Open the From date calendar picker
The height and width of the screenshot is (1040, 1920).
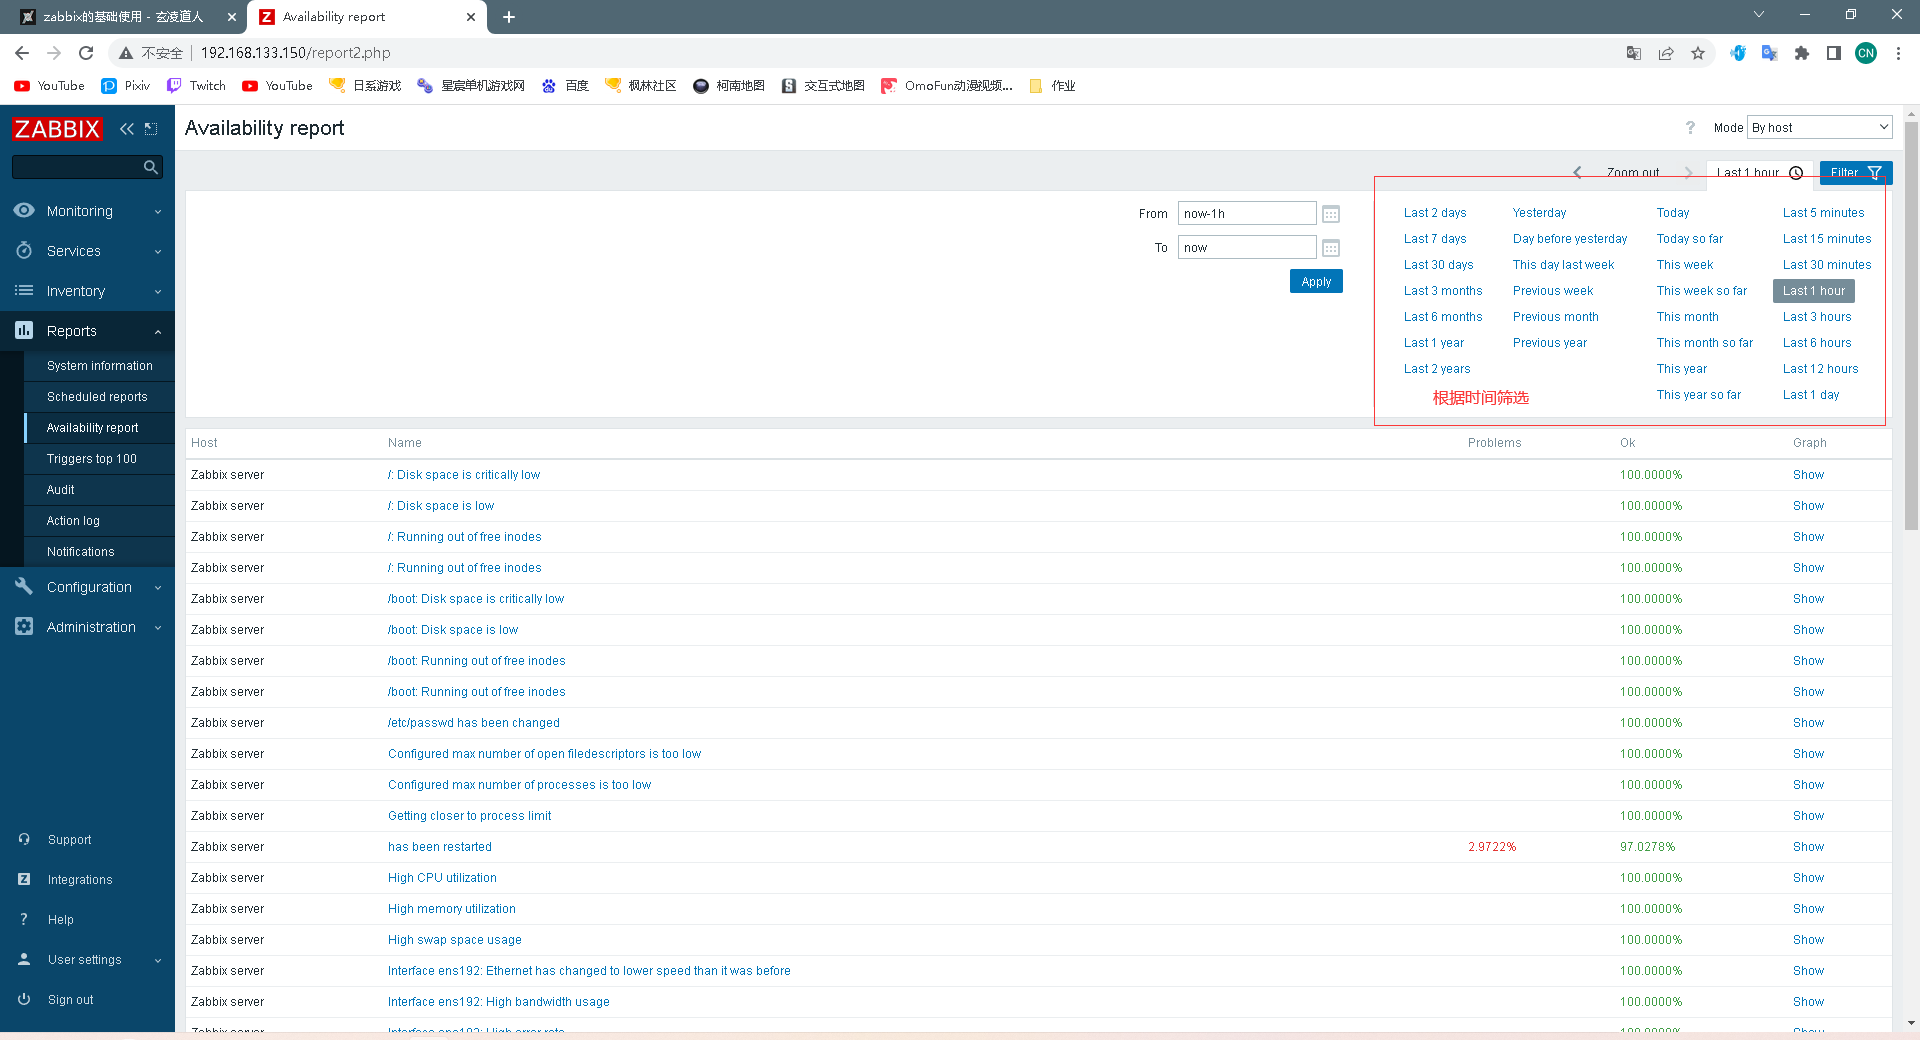(x=1331, y=214)
